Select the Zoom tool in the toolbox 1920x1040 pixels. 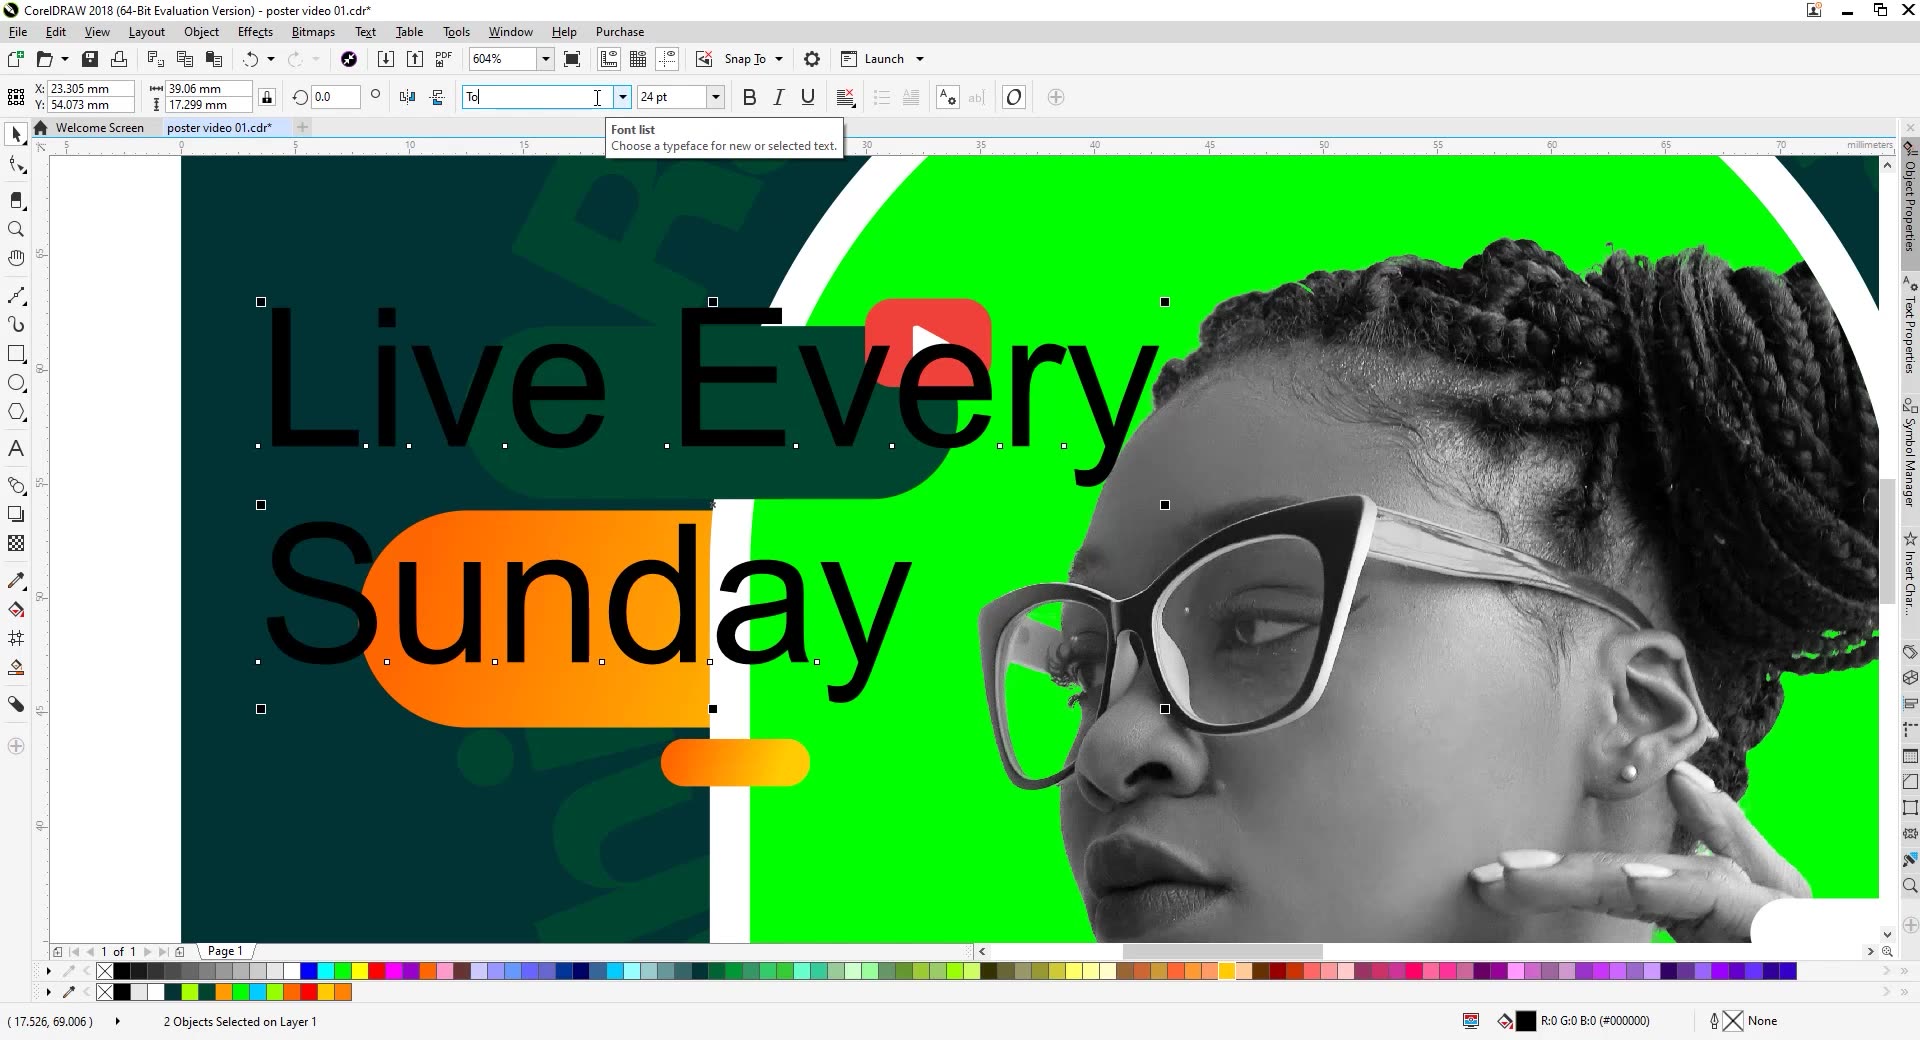coord(16,229)
